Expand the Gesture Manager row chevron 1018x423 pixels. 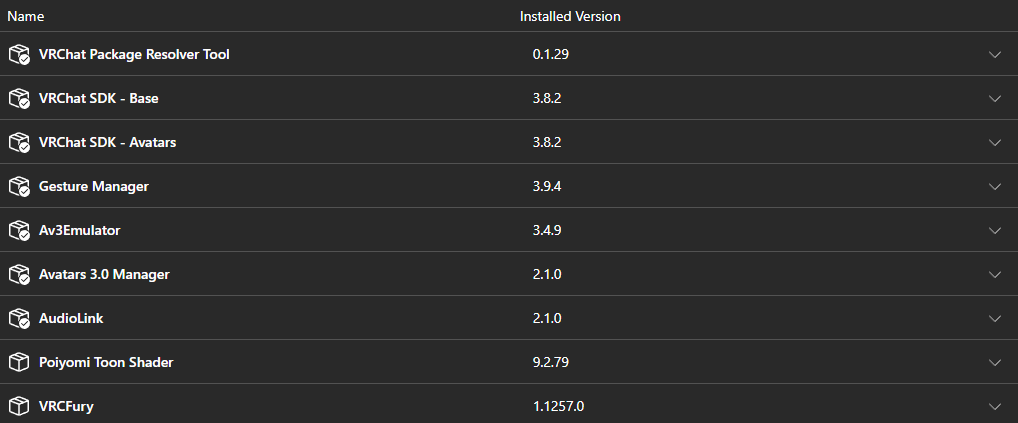[994, 187]
